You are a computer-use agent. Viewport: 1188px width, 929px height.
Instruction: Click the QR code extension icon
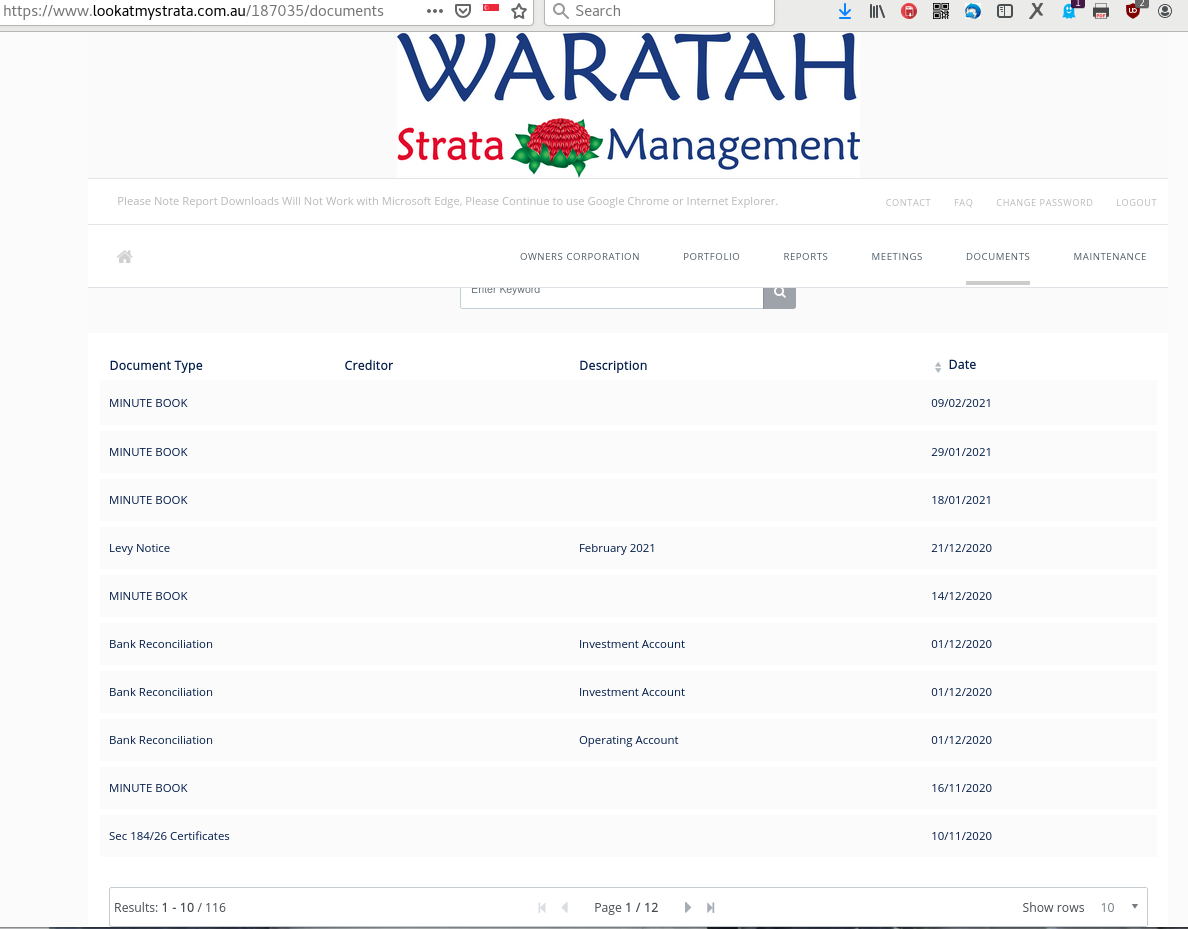click(941, 11)
